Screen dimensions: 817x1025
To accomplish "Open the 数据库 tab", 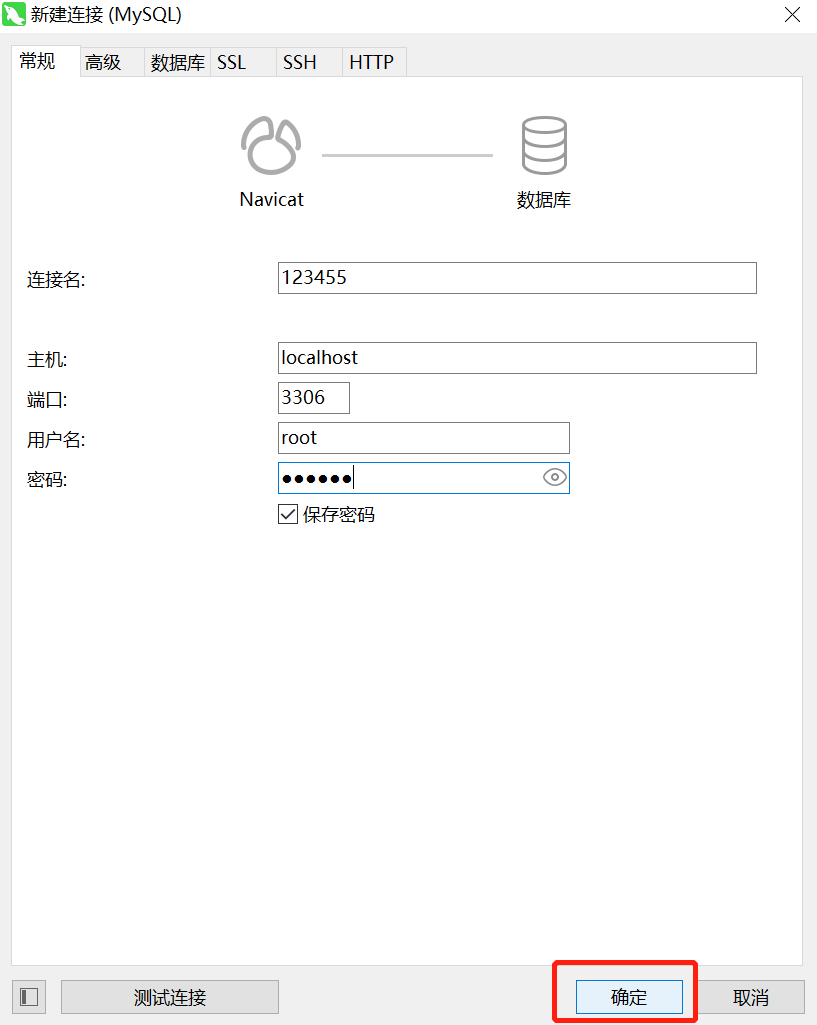I will [177, 62].
